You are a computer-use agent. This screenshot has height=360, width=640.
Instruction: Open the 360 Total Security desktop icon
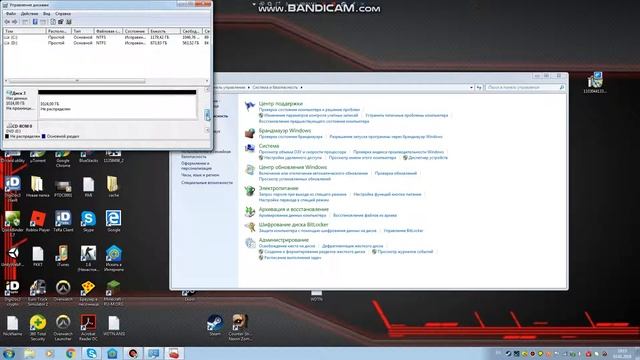pyautogui.click(x=38, y=327)
